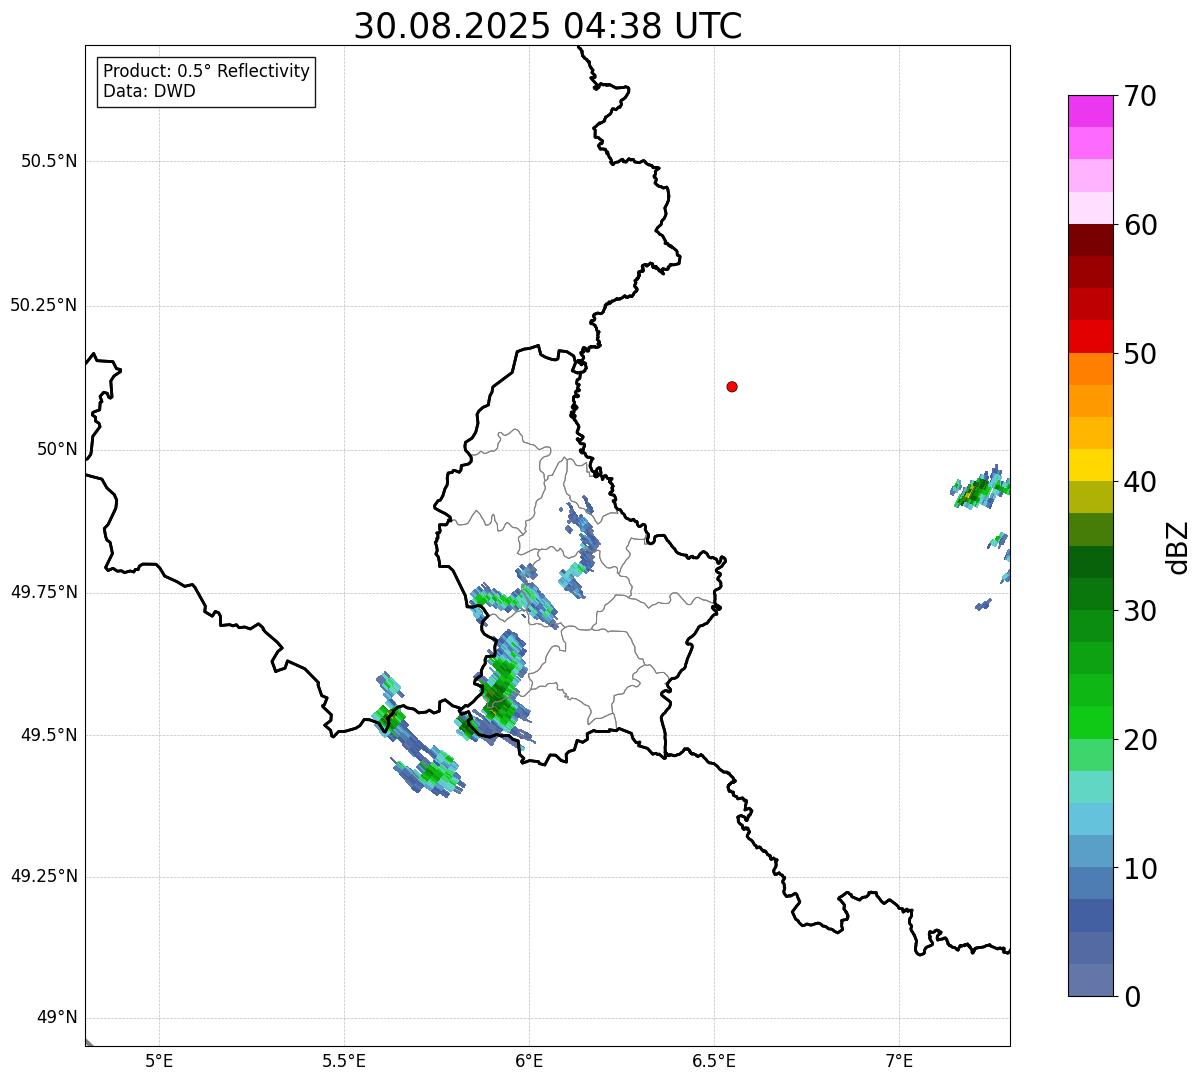The image size is (1202, 1081).
Task: Click the colorbar label 50
Action: pyautogui.click(x=1140, y=355)
